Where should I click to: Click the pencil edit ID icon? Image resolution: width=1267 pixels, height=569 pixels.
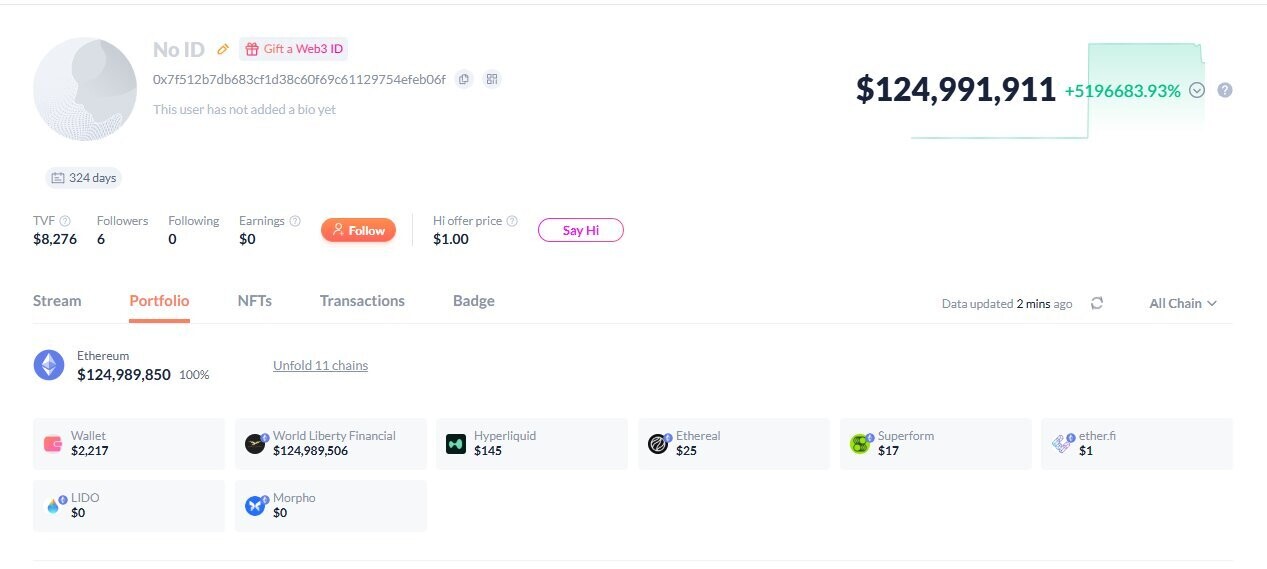(x=223, y=49)
